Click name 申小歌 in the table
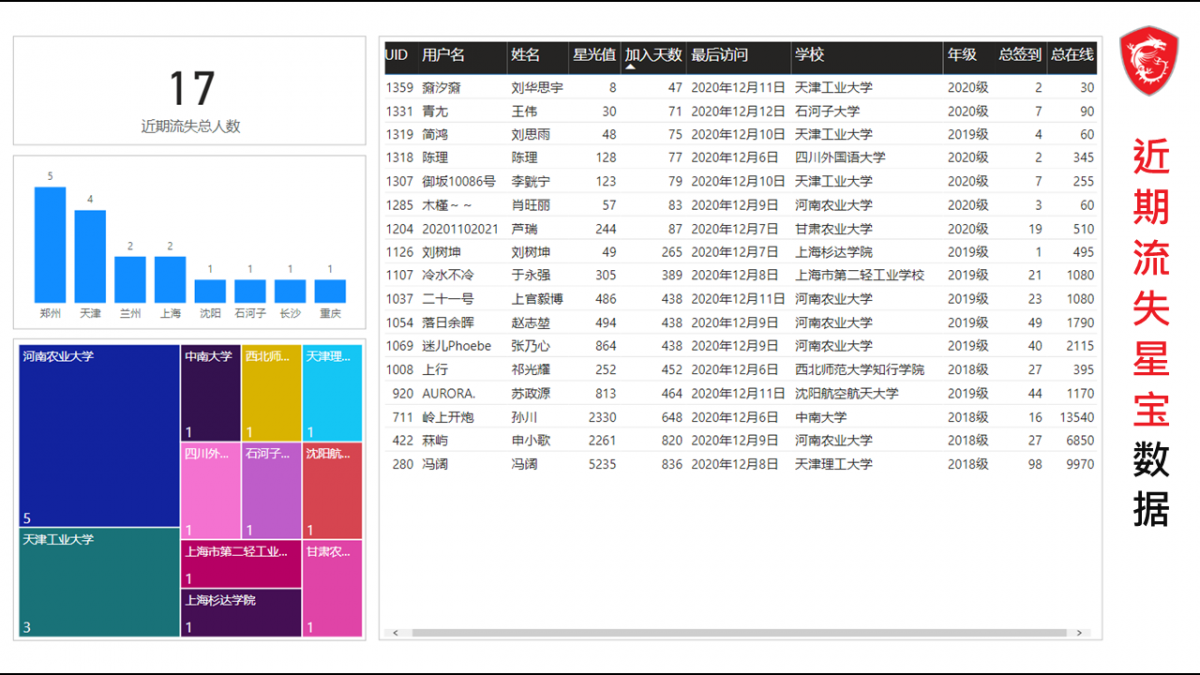1200x675 pixels. point(531,440)
